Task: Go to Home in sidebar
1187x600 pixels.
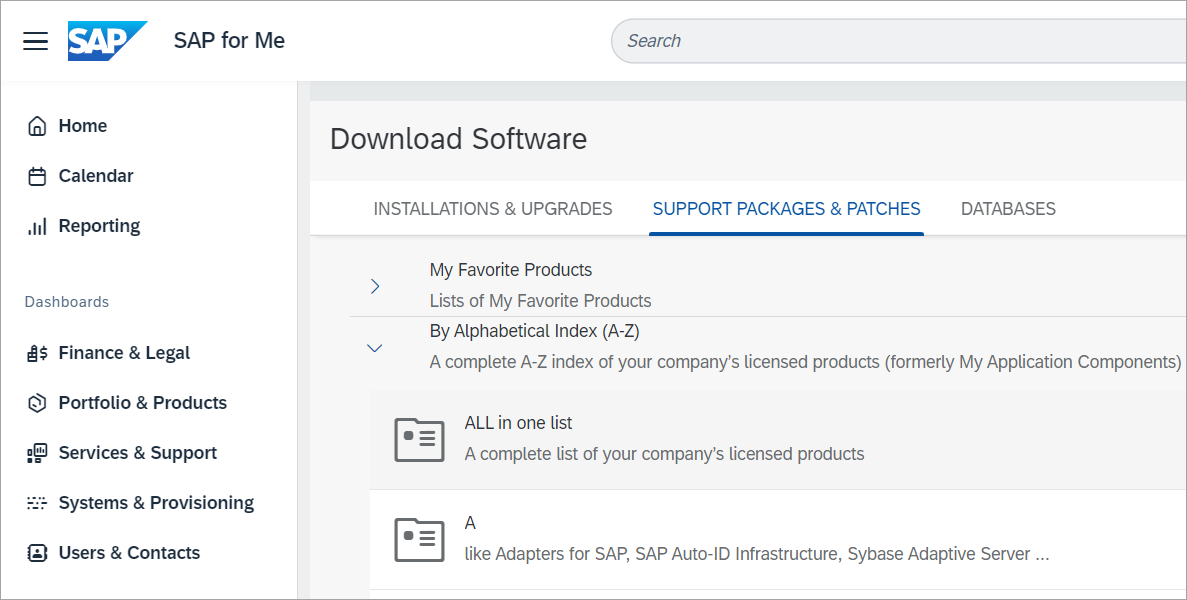Action: click(x=83, y=126)
